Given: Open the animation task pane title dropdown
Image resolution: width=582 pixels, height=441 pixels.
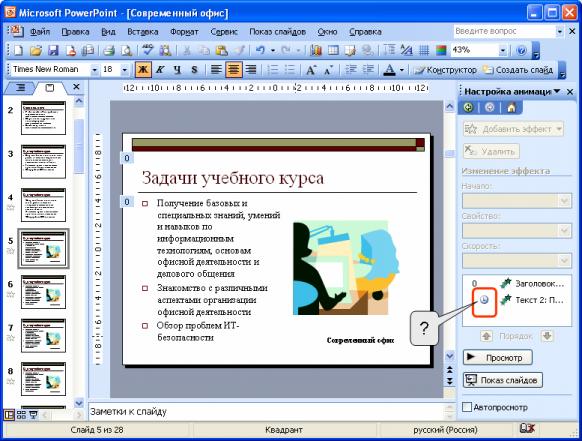Looking at the screenshot, I should 556,91.
